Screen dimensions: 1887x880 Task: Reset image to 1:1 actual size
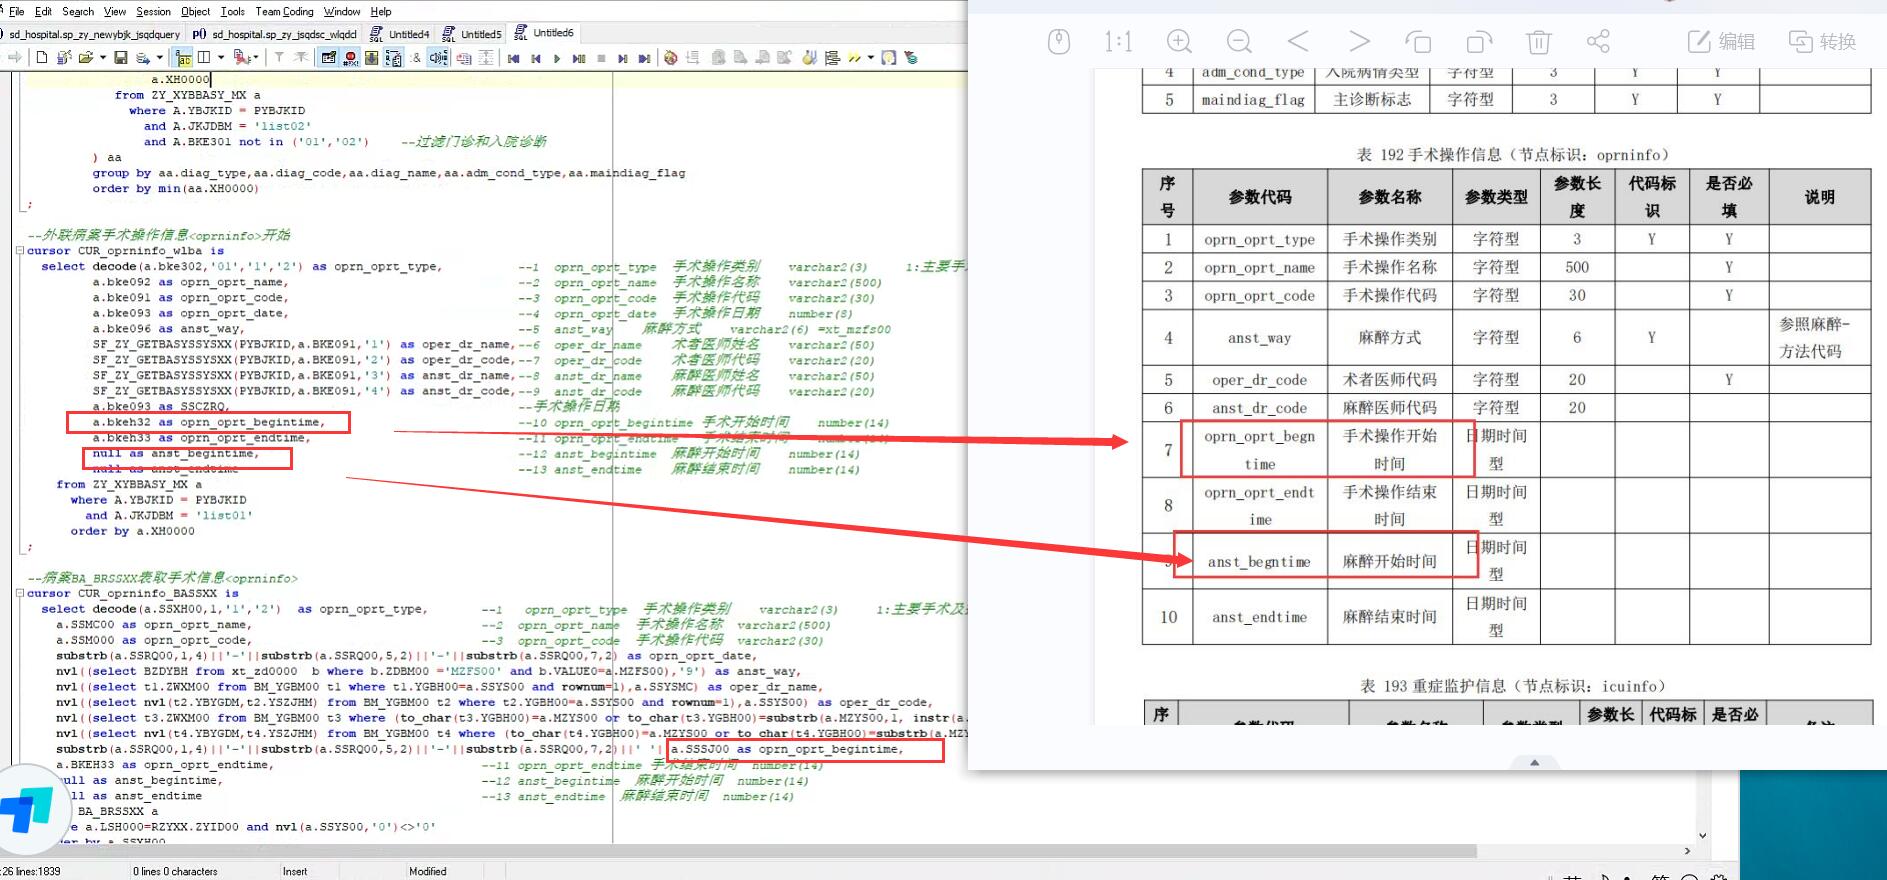1118,41
